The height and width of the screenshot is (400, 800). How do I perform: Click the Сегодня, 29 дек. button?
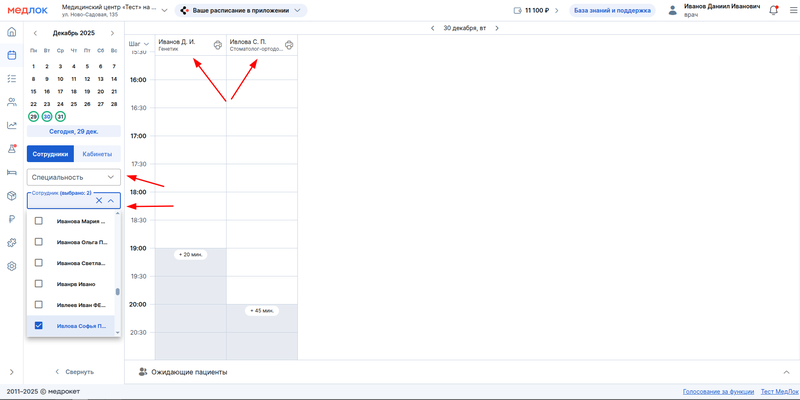(74, 131)
